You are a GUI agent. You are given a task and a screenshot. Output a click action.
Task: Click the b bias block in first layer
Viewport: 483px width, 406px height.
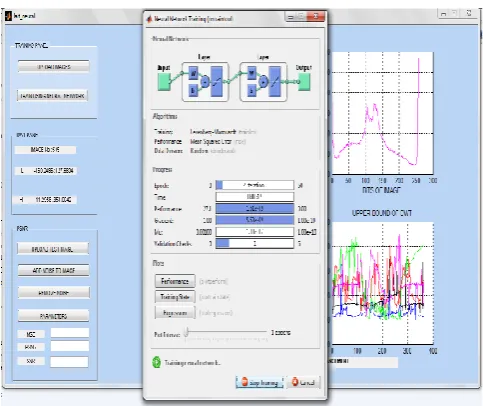(x=193, y=90)
